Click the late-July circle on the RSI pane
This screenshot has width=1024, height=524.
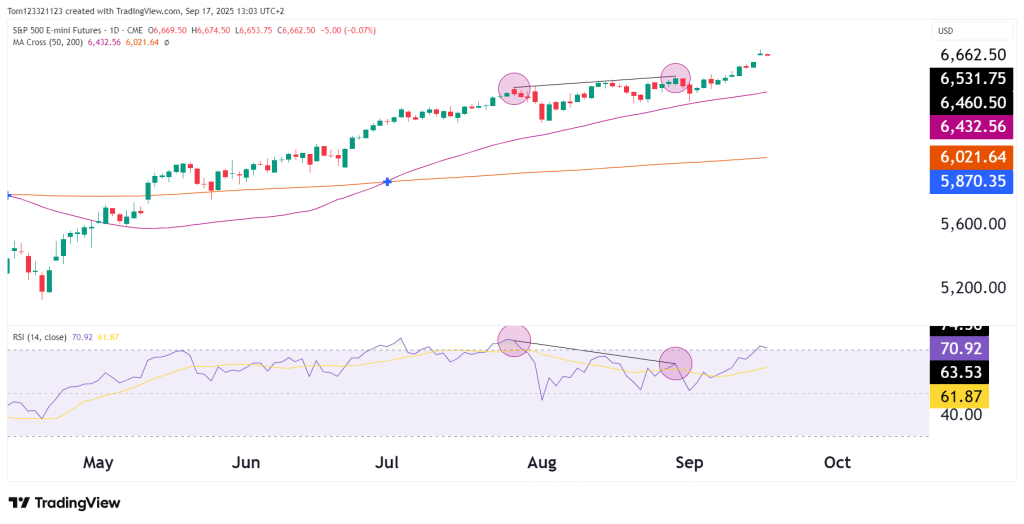[x=514, y=340]
